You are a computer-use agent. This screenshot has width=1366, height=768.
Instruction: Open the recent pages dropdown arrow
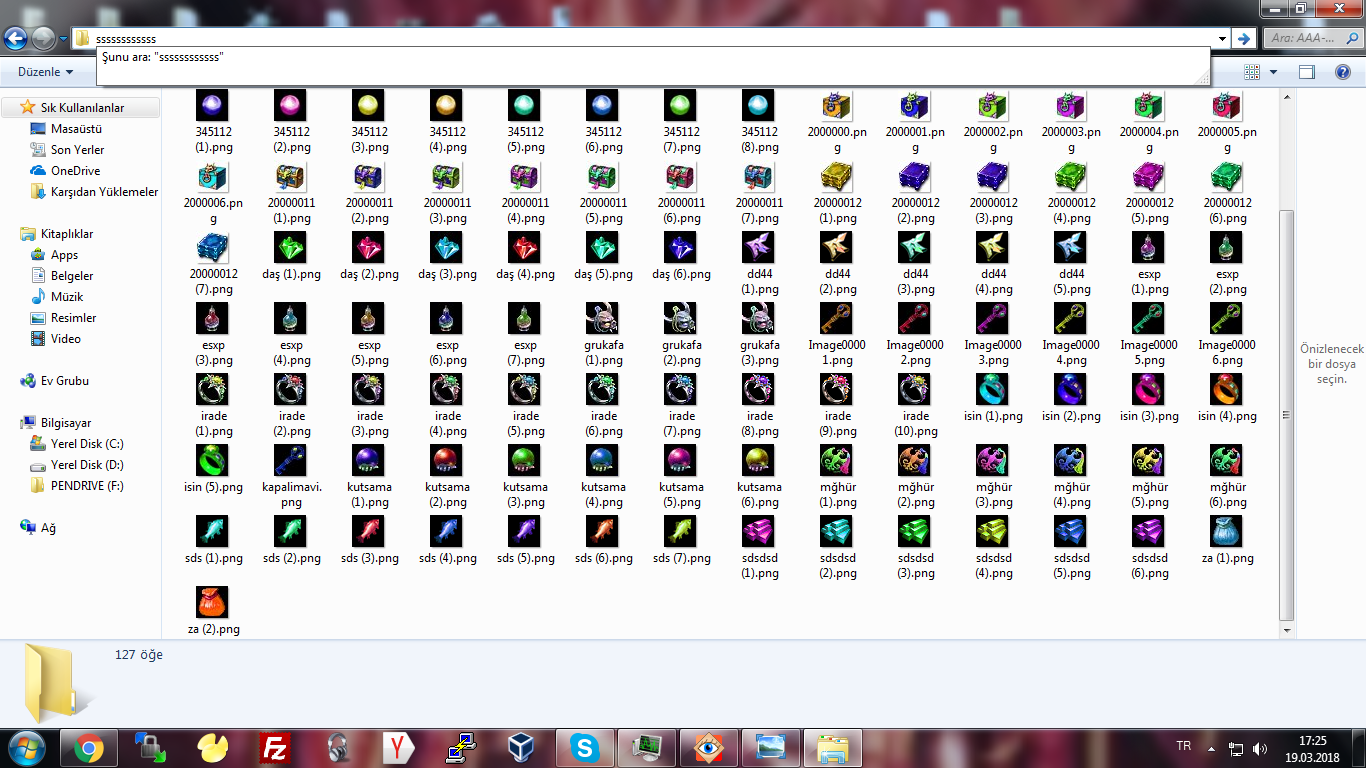(63, 39)
